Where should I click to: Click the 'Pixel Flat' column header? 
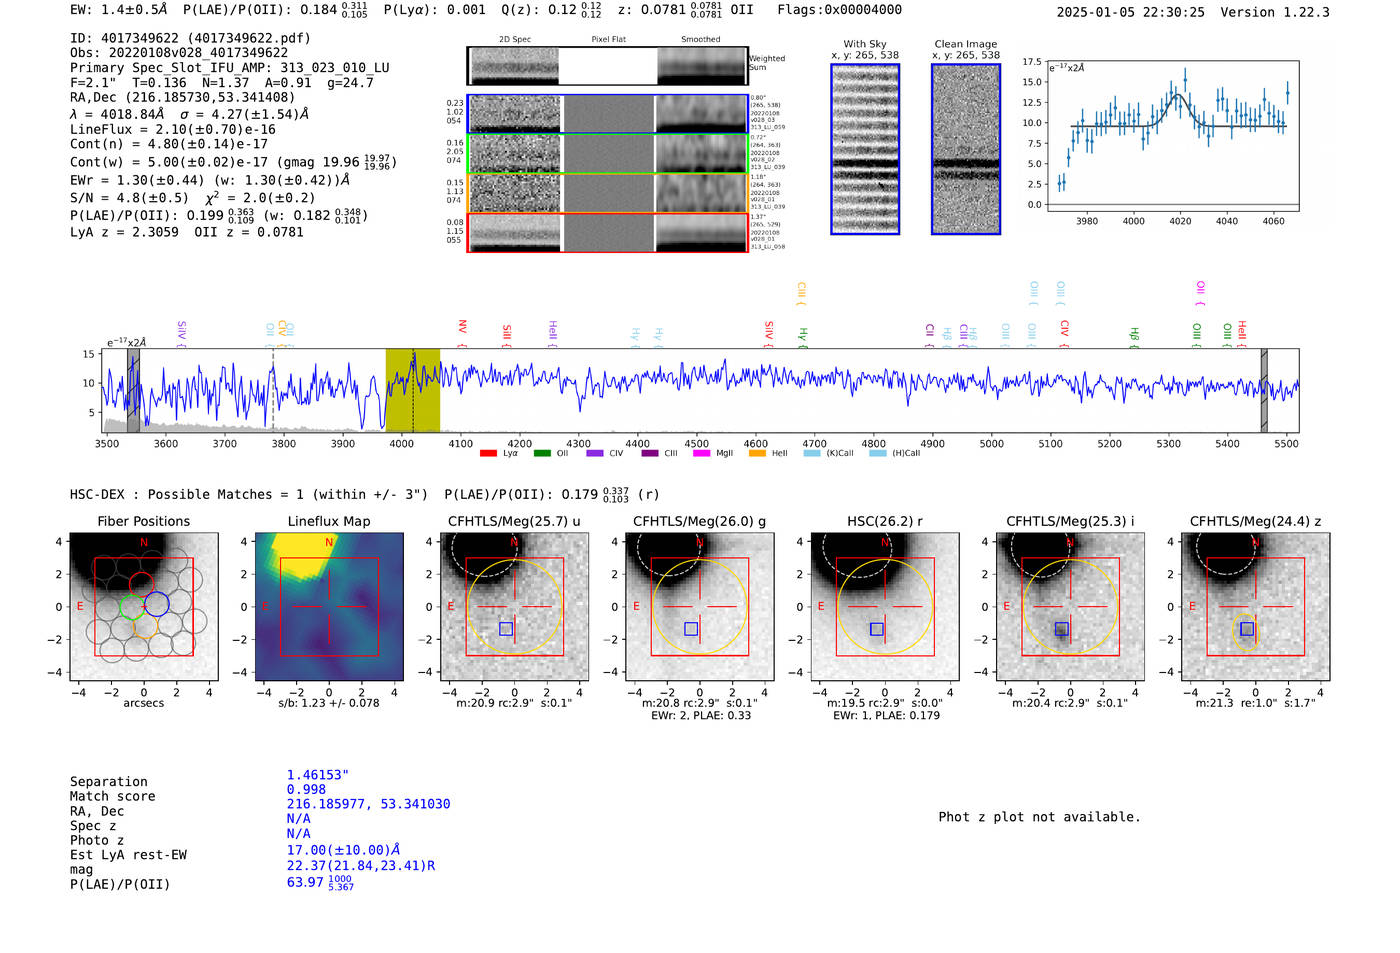[608, 40]
